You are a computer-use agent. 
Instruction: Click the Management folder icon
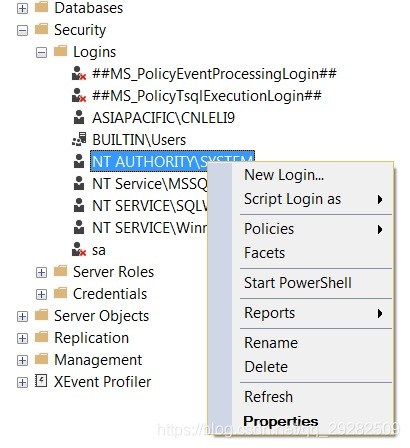pyautogui.click(x=42, y=359)
